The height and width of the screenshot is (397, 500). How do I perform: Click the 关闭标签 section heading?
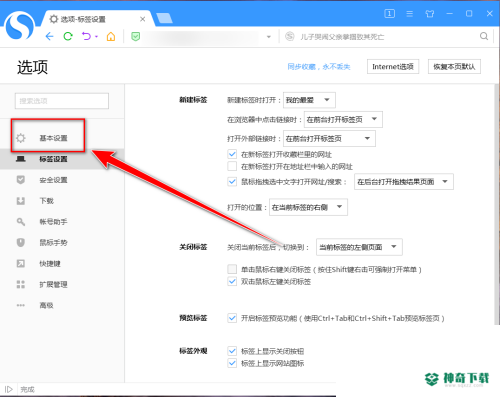click(193, 247)
